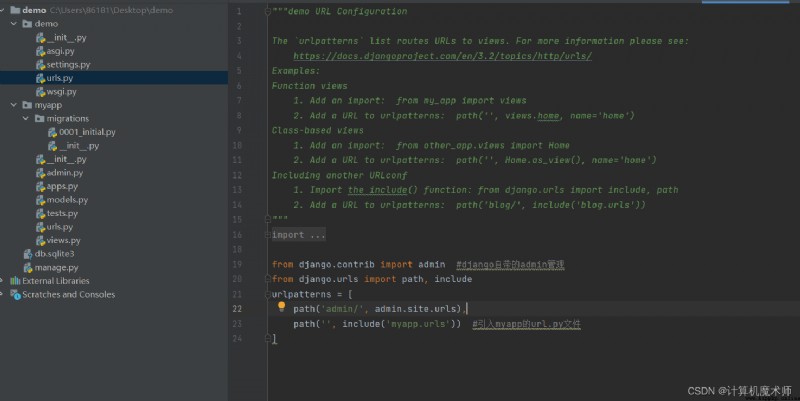Open models.py in myapp
The width and height of the screenshot is (800, 401).
click(x=67, y=199)
